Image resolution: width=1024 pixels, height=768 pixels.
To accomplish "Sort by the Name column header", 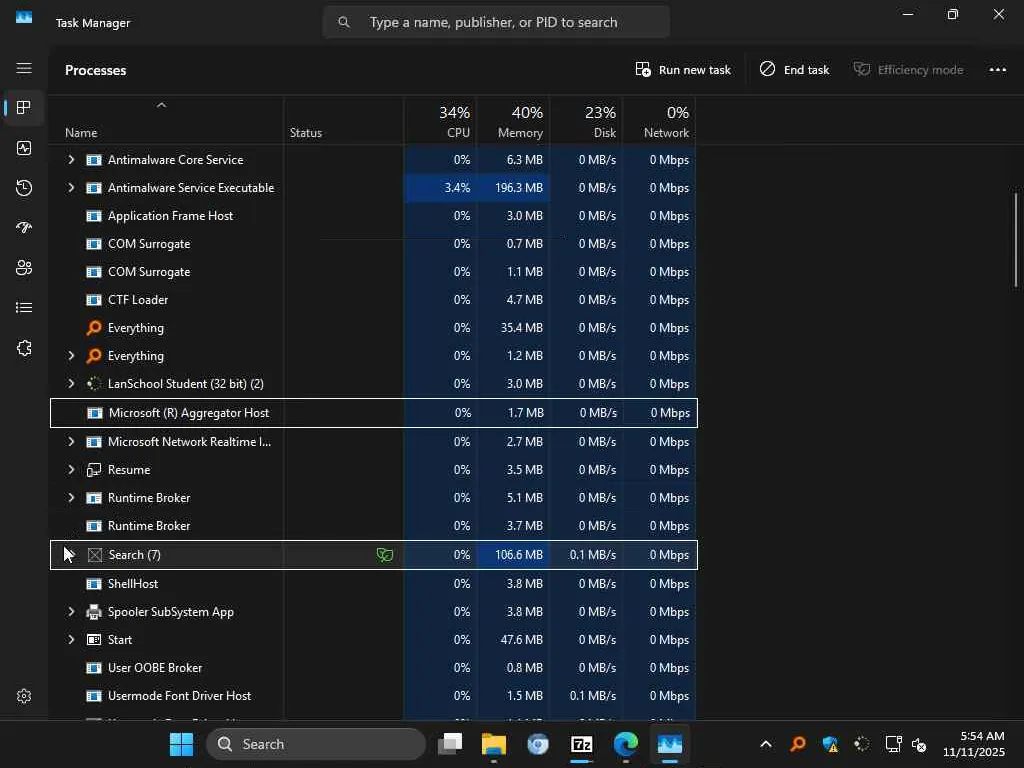I will [167, 121].
